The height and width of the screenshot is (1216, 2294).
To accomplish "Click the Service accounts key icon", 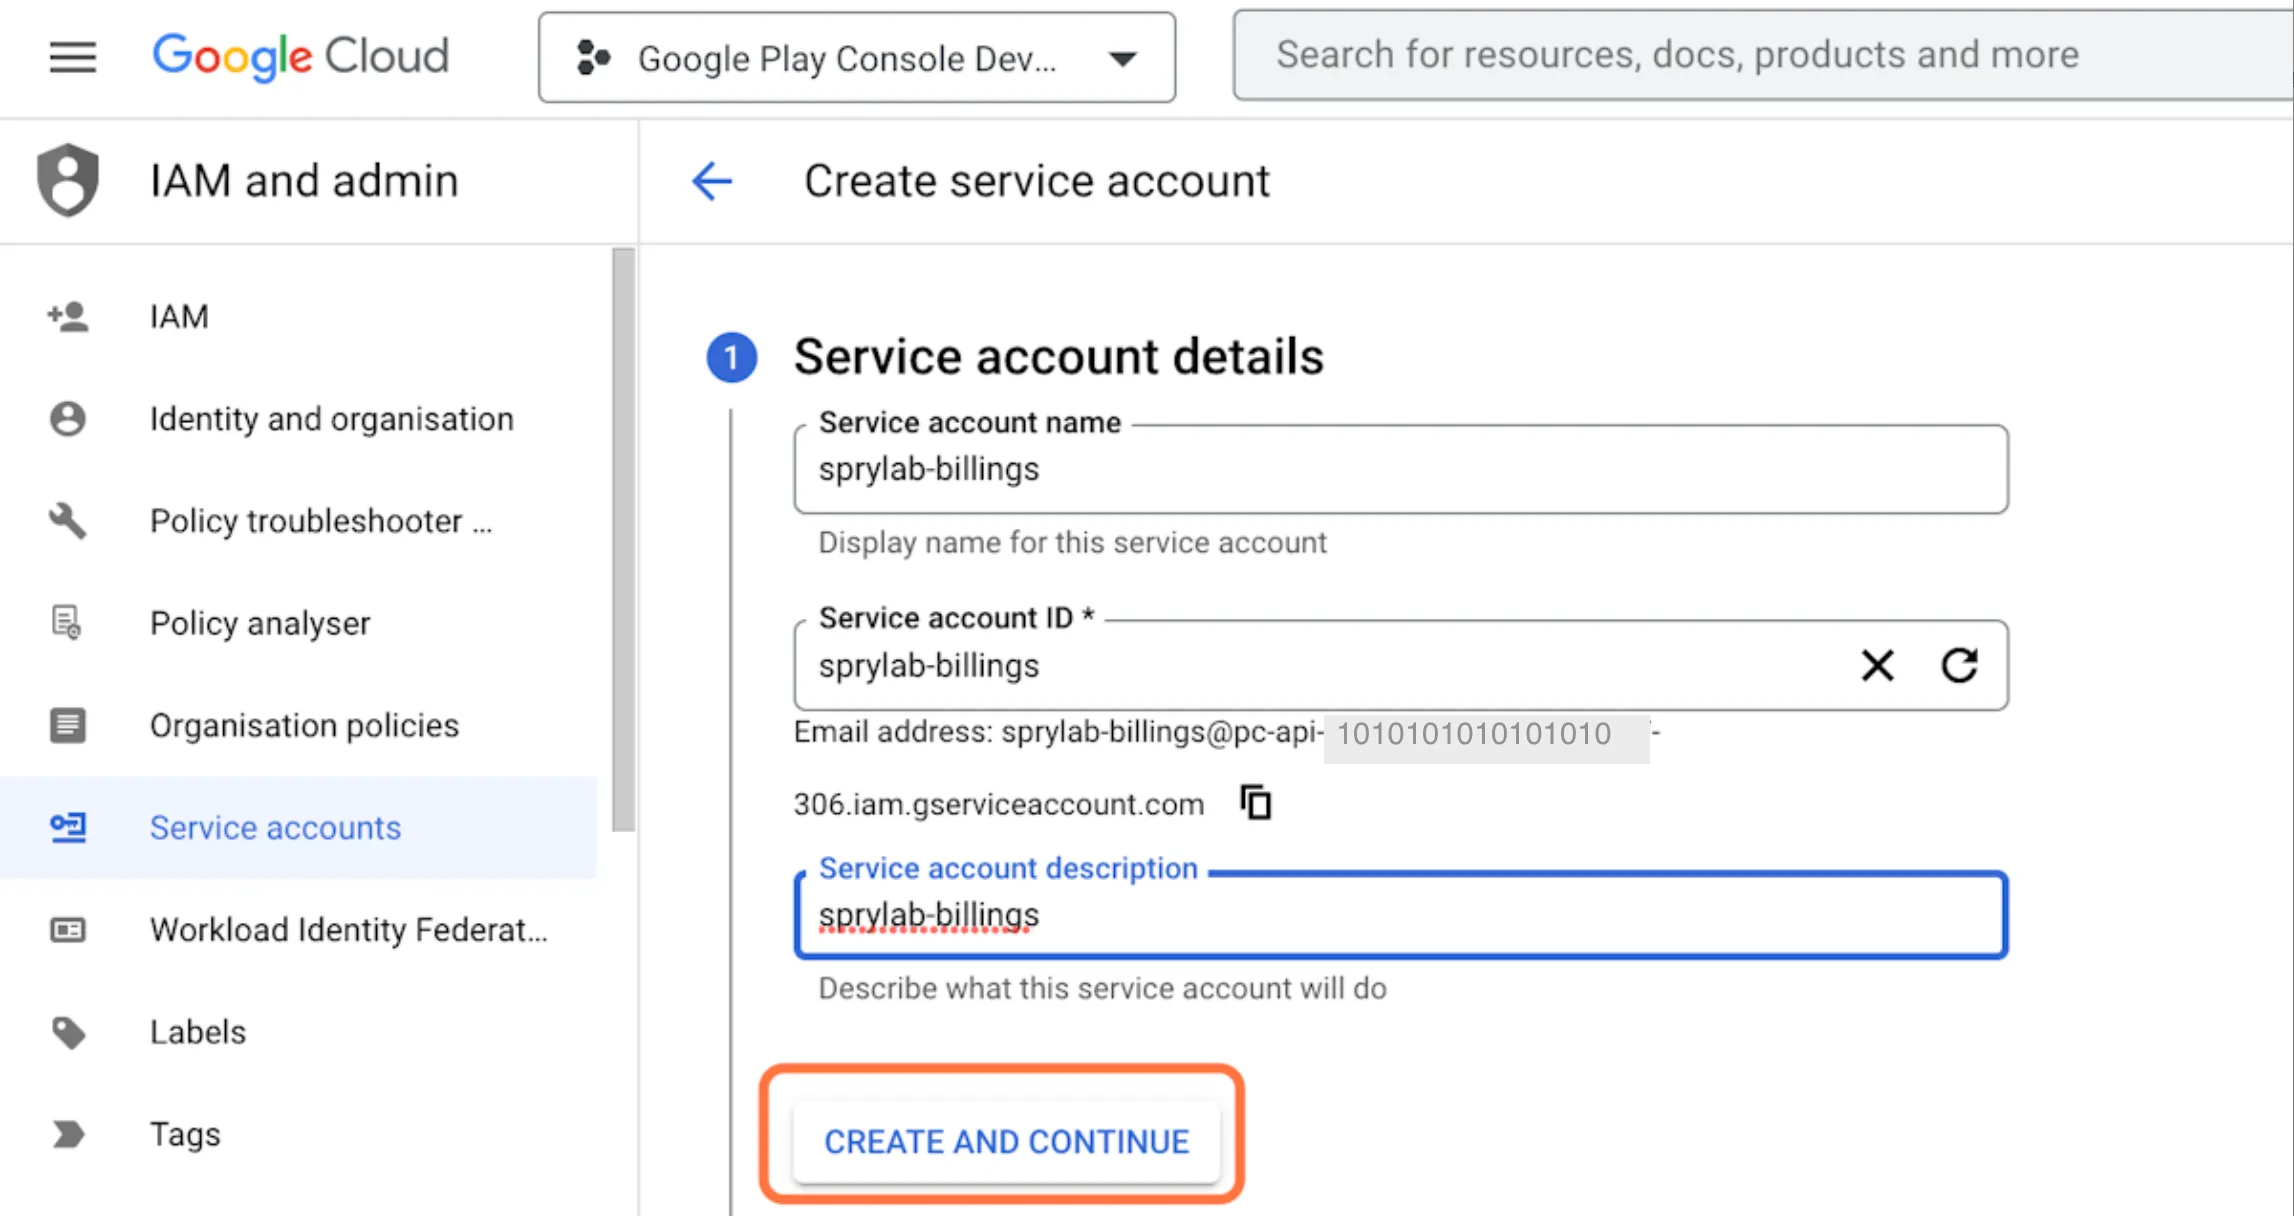I will [x=68, y=828].
